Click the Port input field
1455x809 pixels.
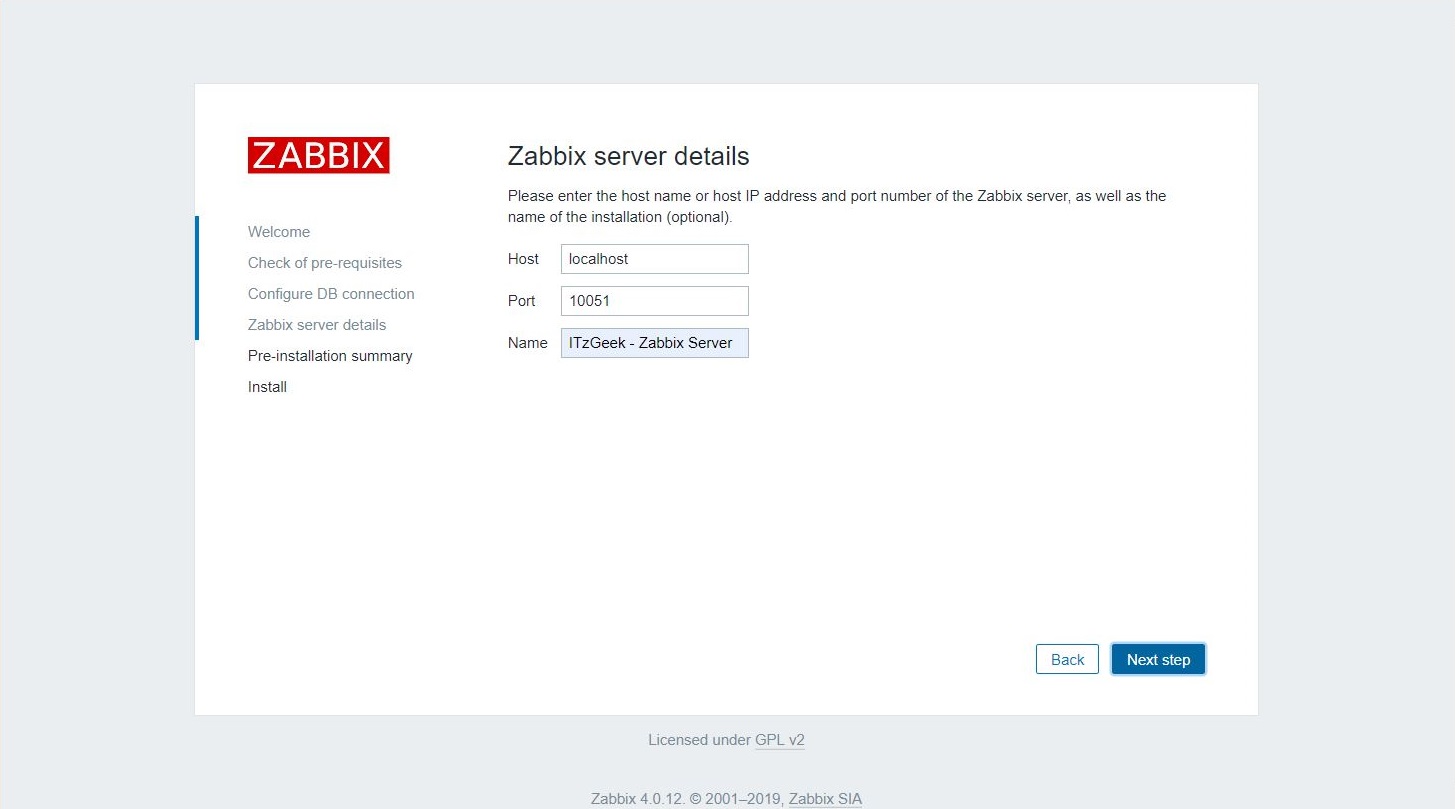click(655, 301)
